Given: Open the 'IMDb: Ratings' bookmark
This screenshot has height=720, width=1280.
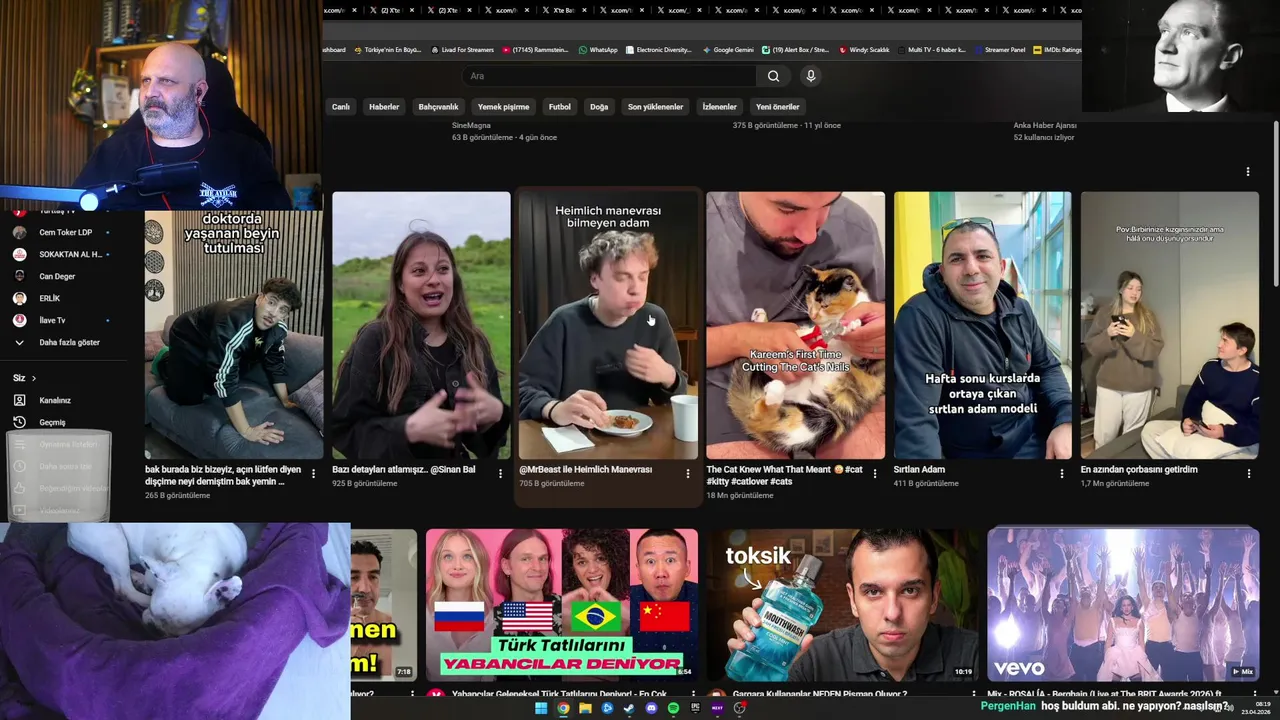Looking at the screenshot, I should (1057, 49).
